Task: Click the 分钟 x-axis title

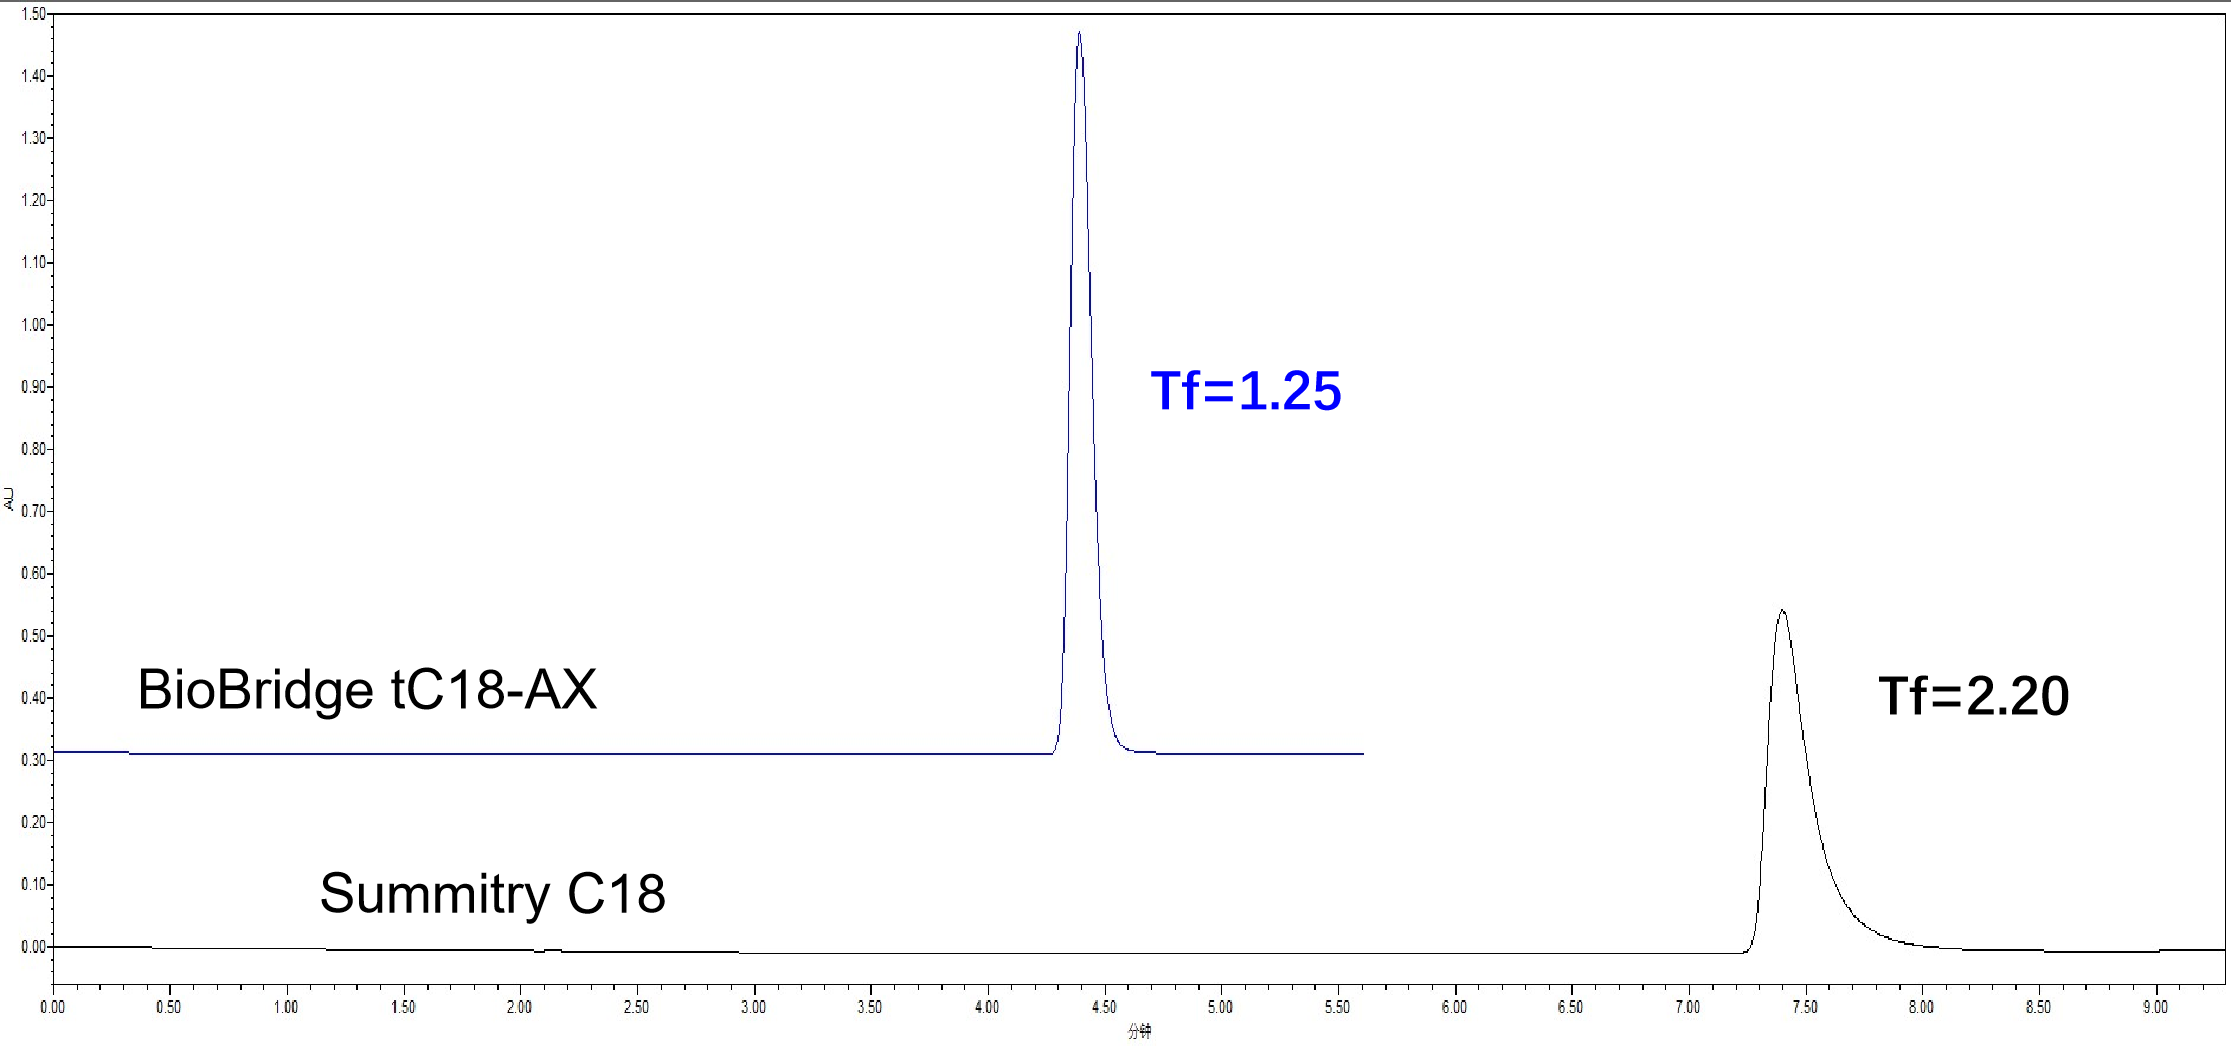Action: click(x=1139, y=1031)
